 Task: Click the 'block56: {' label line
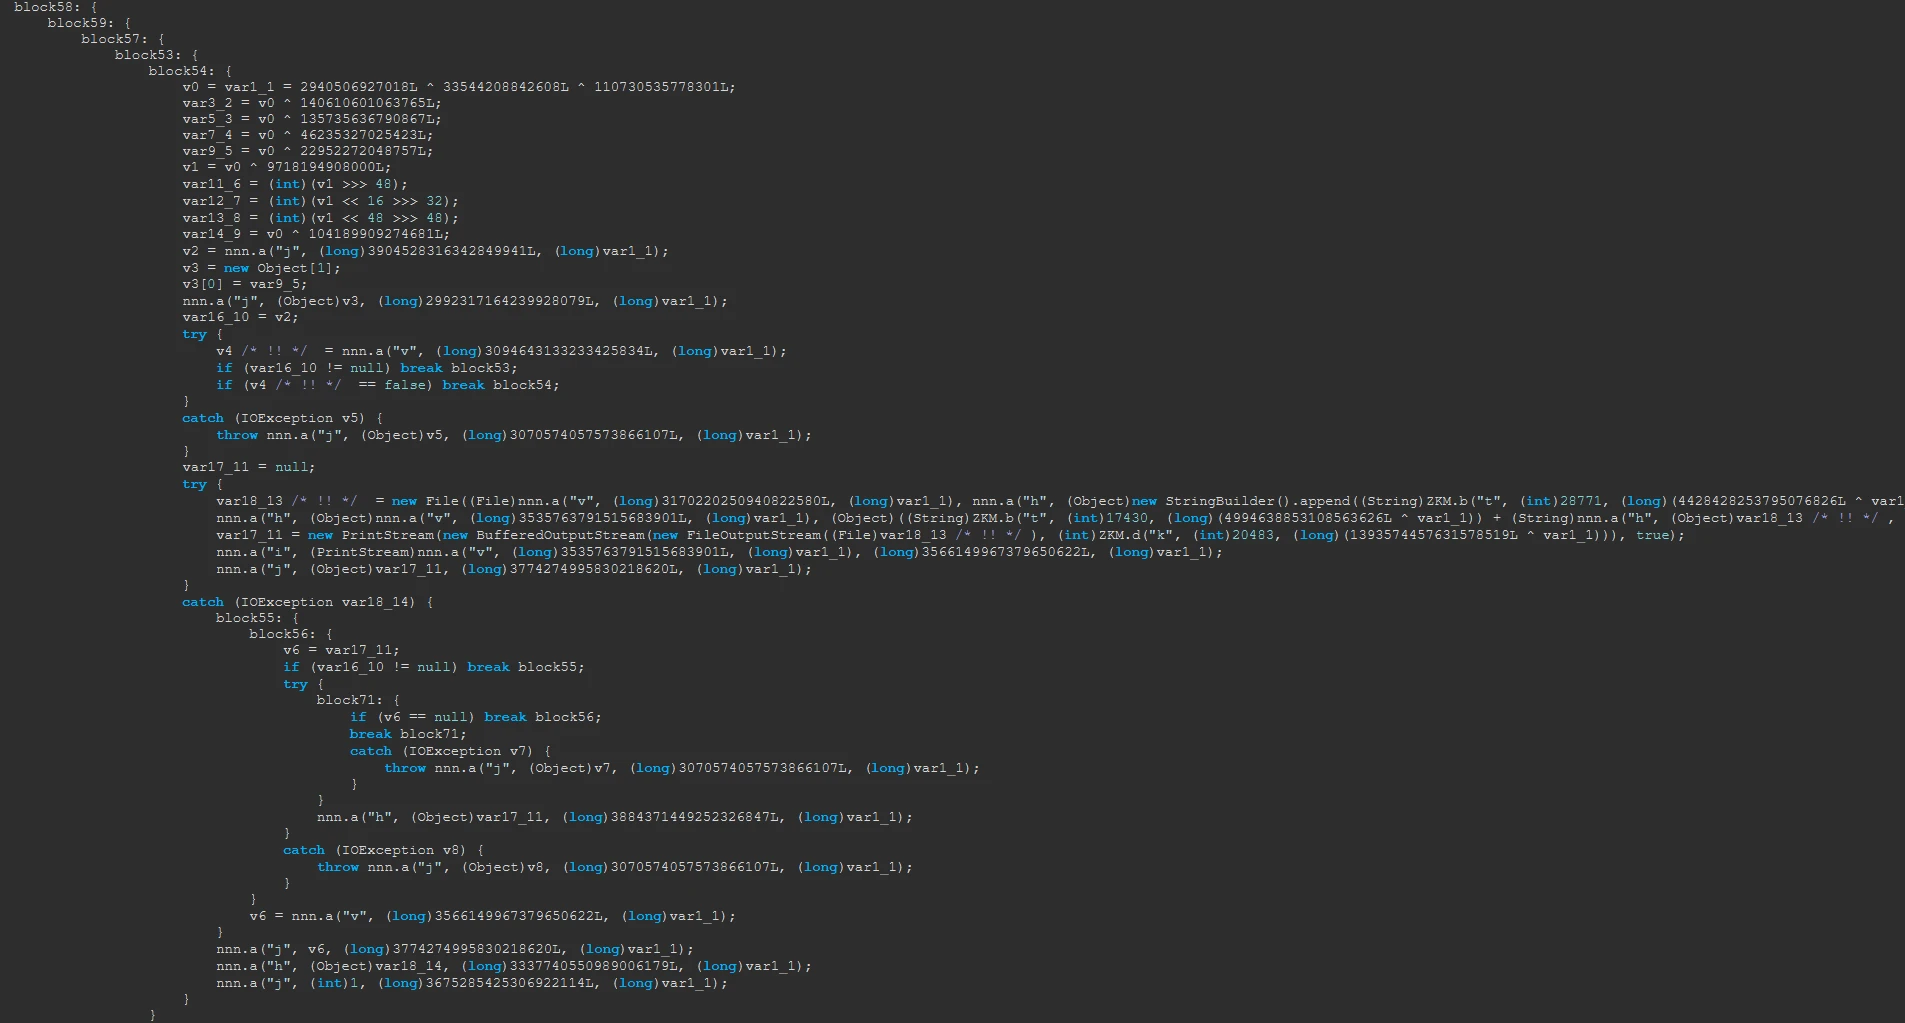291,634
